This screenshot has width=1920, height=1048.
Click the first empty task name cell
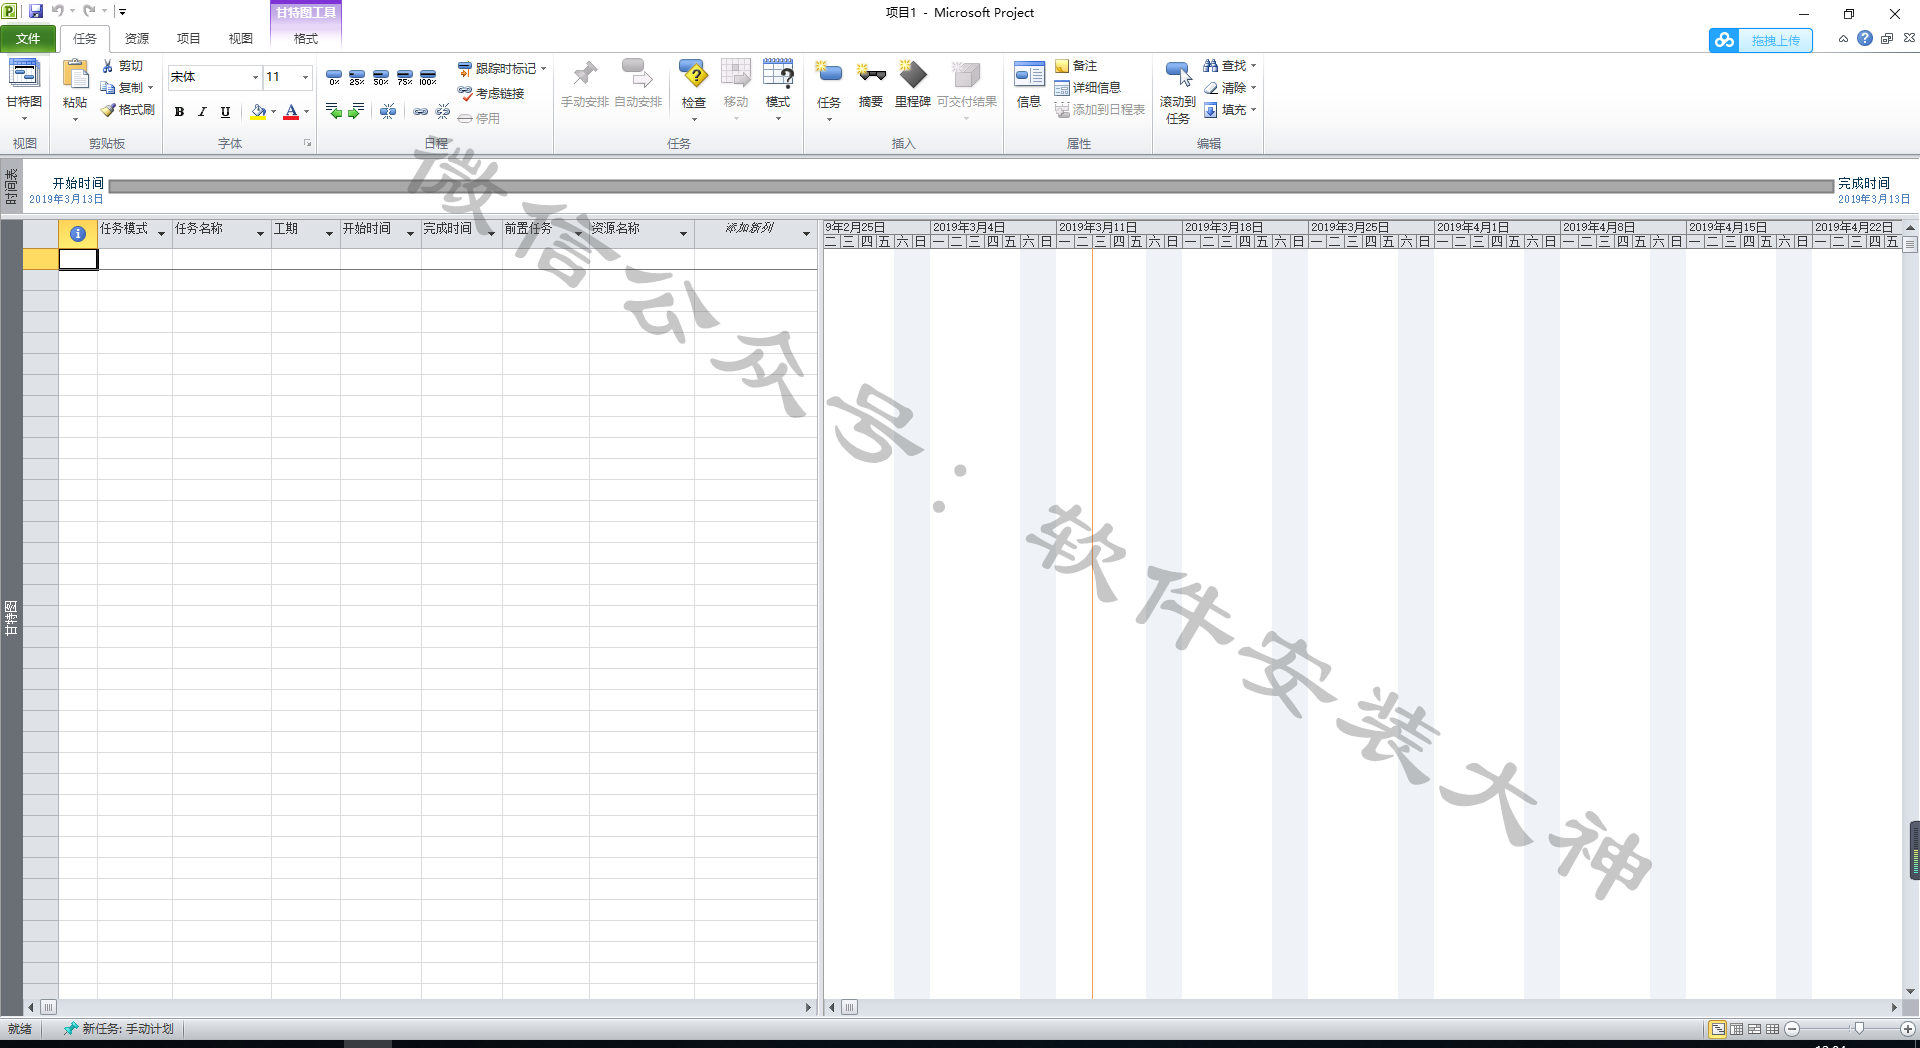click(x=221, y=259)
